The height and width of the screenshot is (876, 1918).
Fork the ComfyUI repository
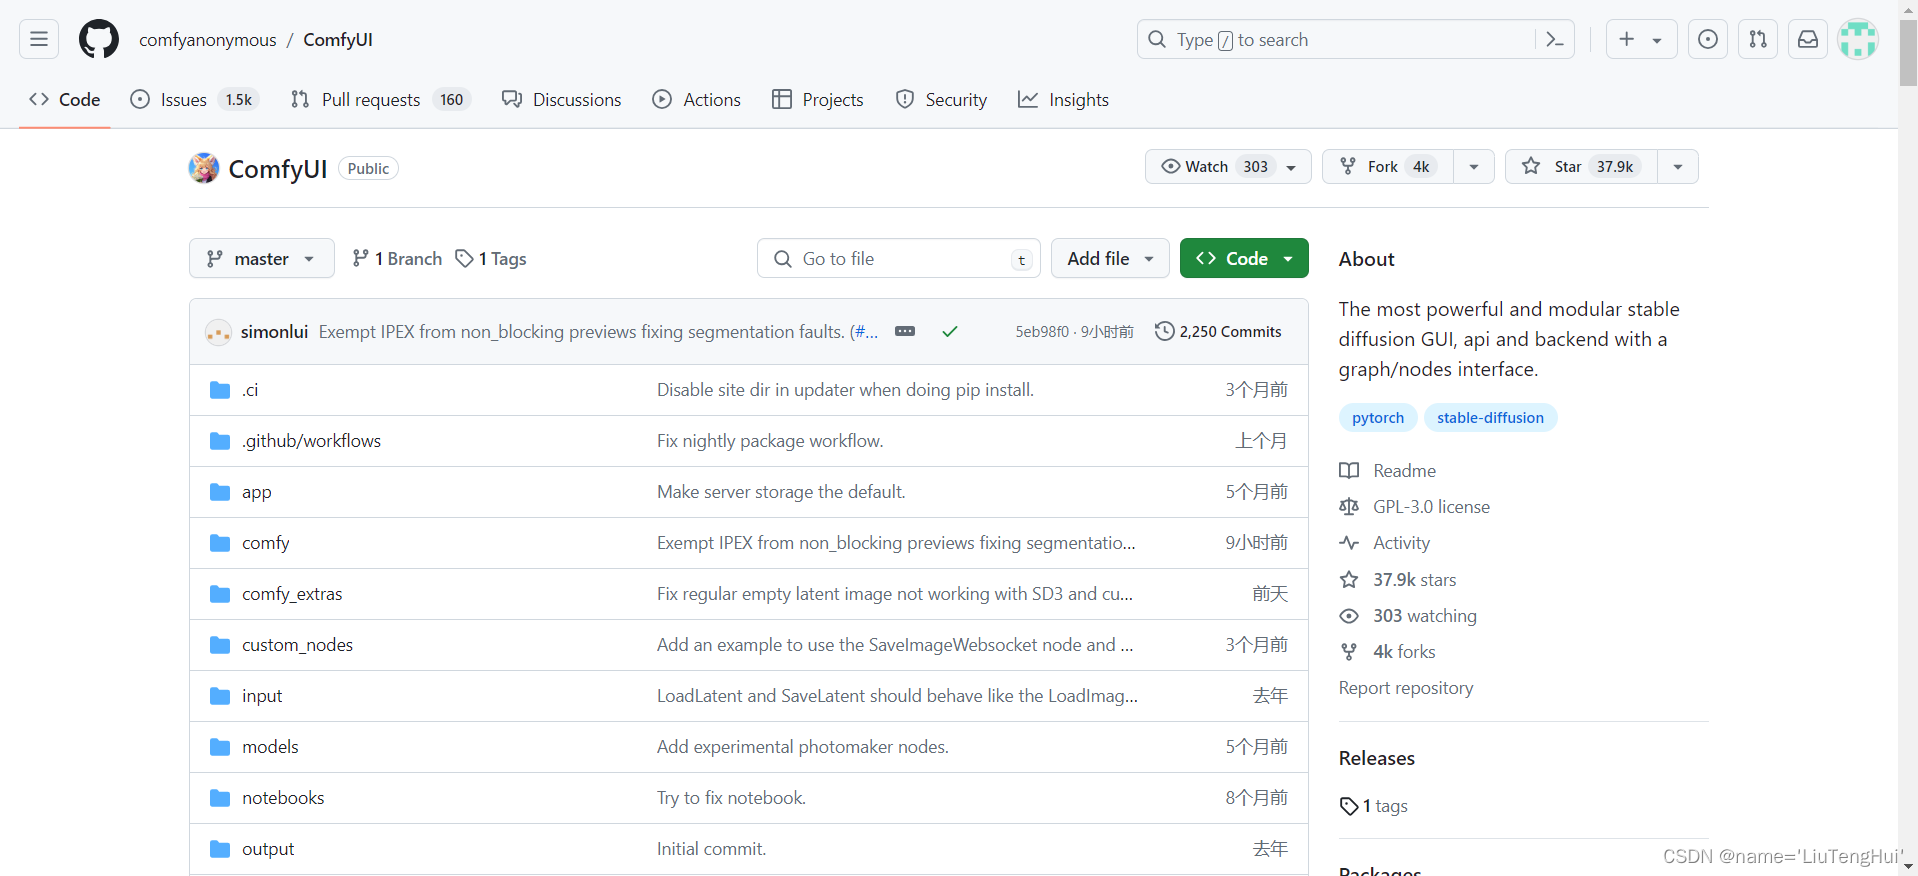point(1389,166)
